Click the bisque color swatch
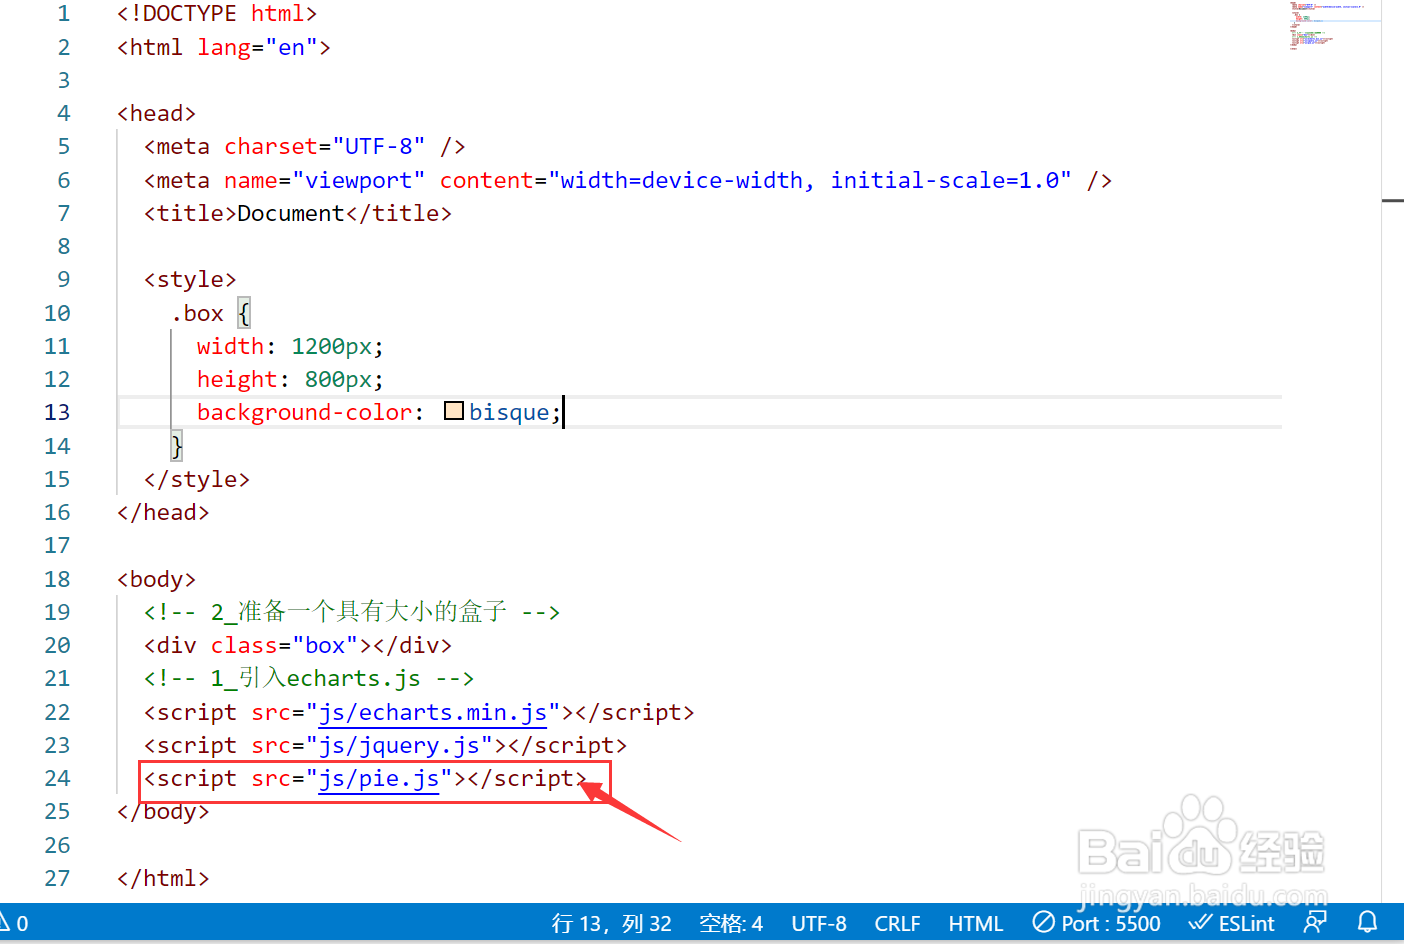The width and height of the screenshot is (1404, 944). 454,411
